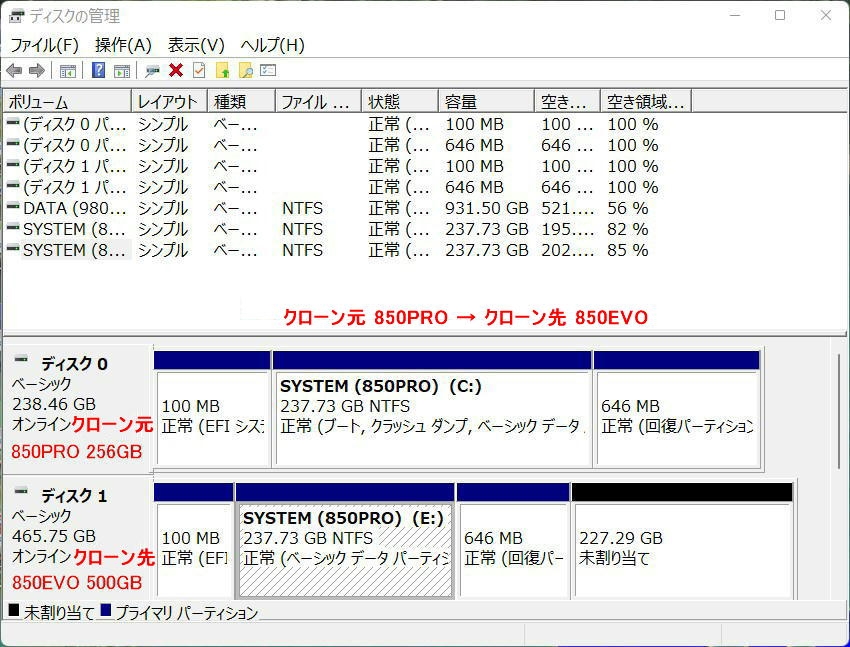Close the ディスクの管理 window
This screenshot has height=647, width=850.
coord(826,16)
